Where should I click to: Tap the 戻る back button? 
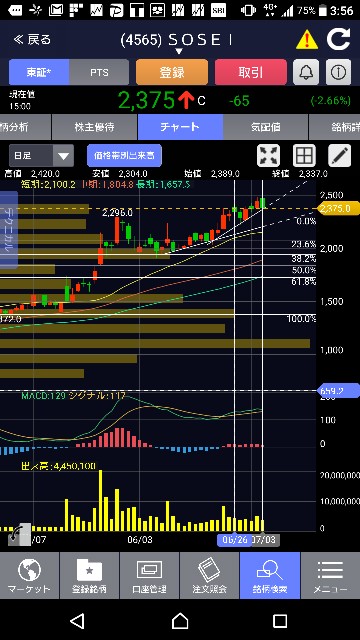point(32,40)
